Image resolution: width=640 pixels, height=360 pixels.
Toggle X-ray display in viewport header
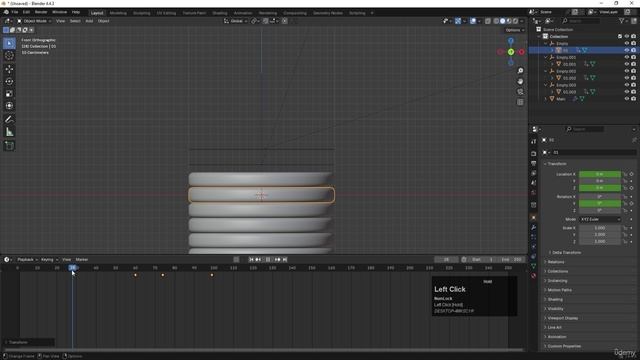(488, 21)
